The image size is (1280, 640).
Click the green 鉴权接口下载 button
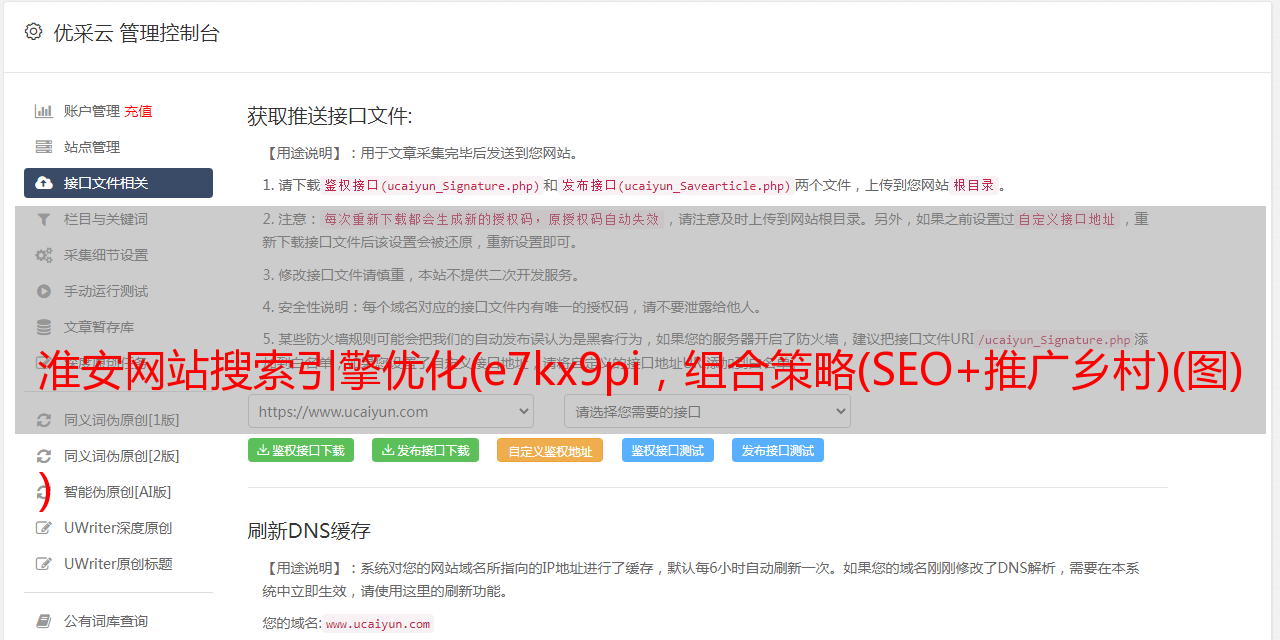pos(301,450)
